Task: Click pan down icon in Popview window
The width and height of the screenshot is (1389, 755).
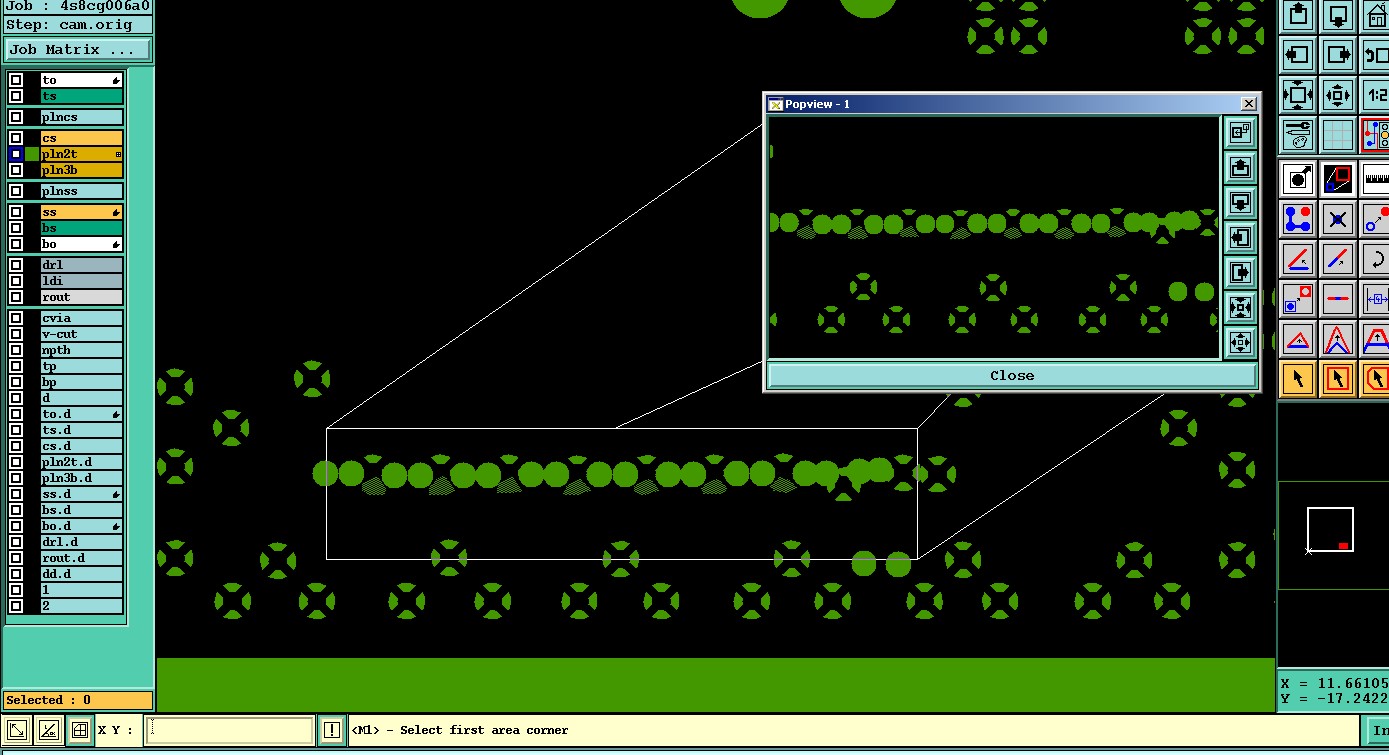Action: pyautogui.click(x=1240, y=202)
